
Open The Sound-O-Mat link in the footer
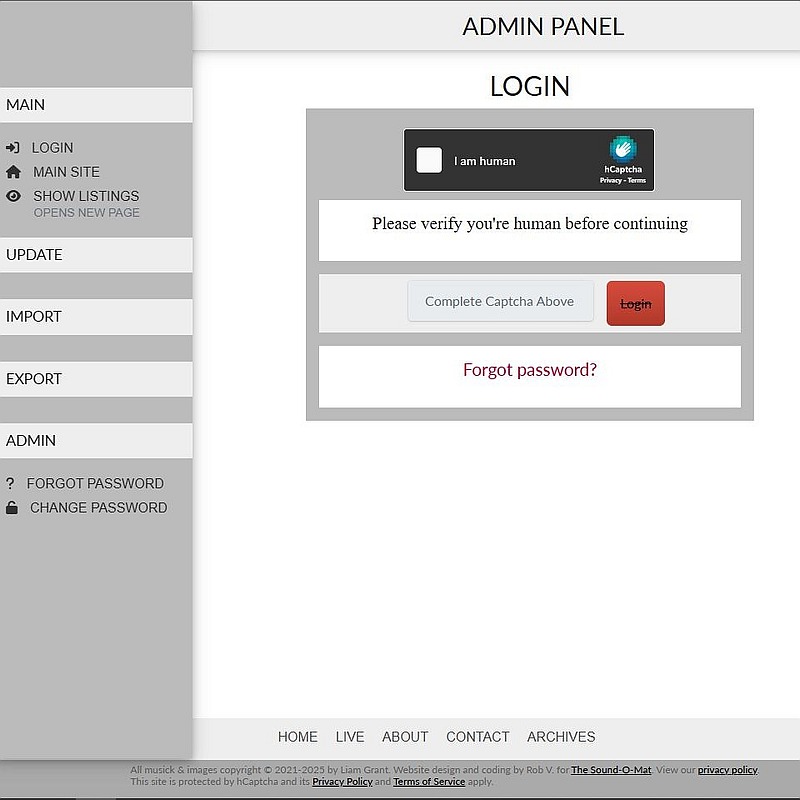(611, 770)
